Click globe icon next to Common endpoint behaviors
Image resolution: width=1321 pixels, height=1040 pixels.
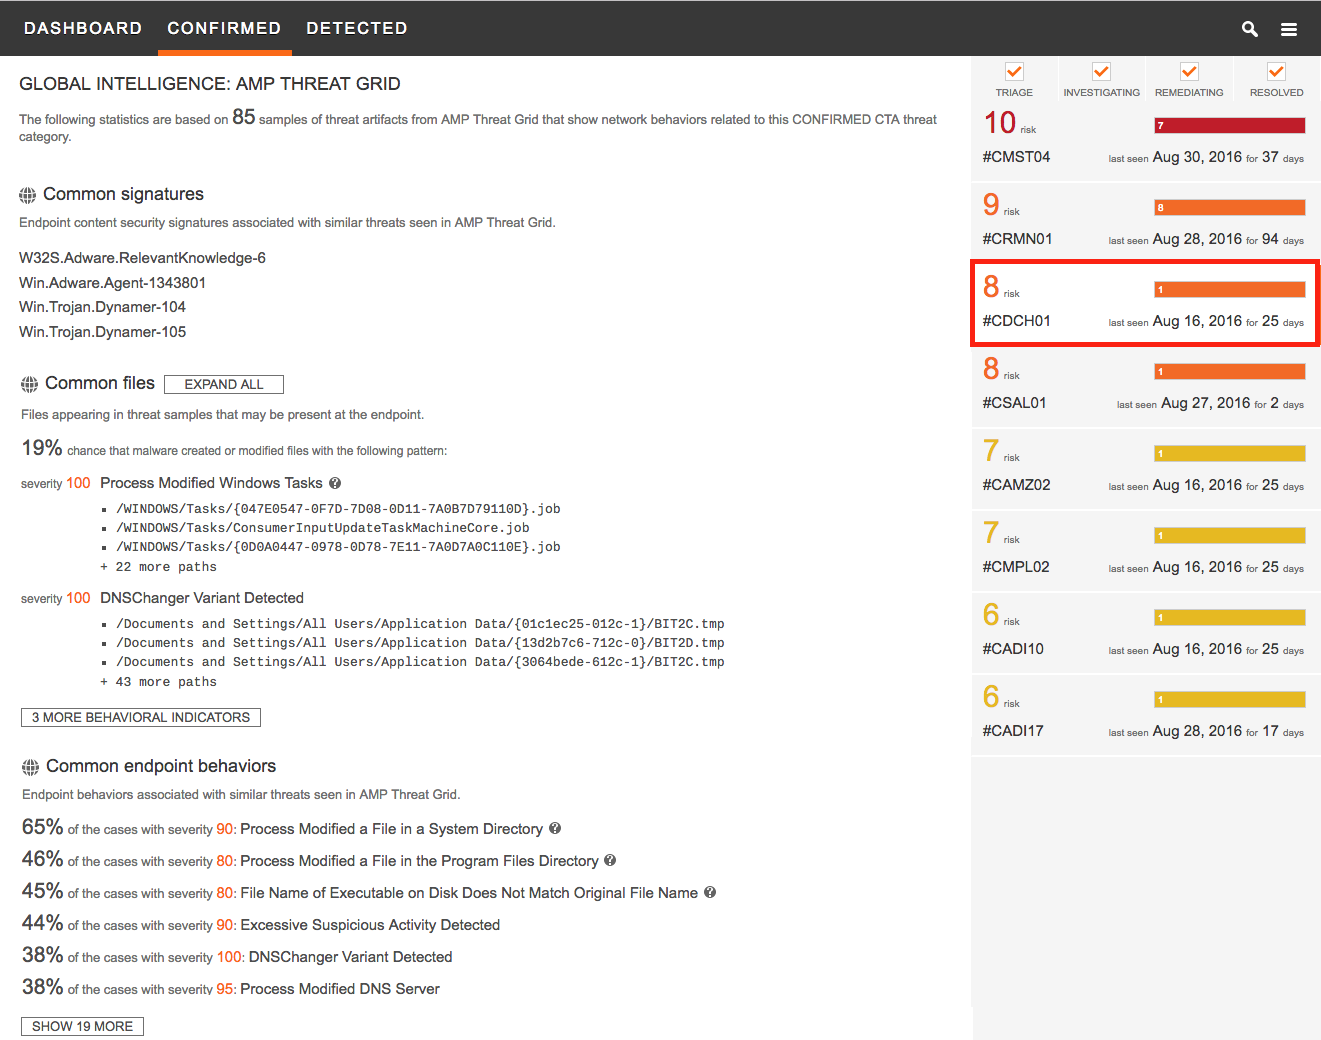(31, 767)
